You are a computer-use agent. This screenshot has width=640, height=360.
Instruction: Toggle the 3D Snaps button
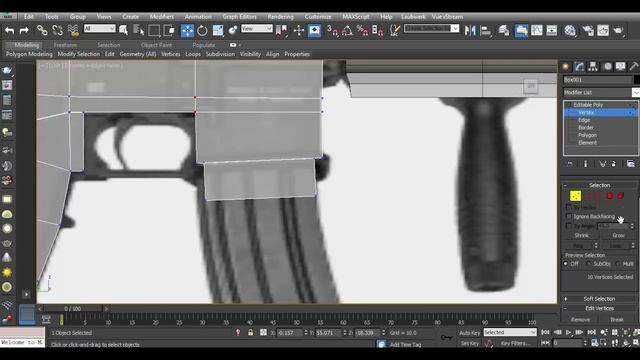(x=332, y=30)
